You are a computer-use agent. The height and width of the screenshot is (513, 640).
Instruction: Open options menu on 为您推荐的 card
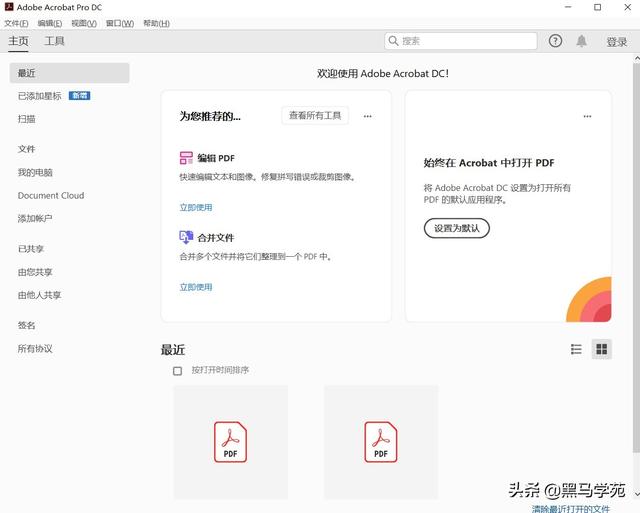pyautogui.click(x=367, y=116)
